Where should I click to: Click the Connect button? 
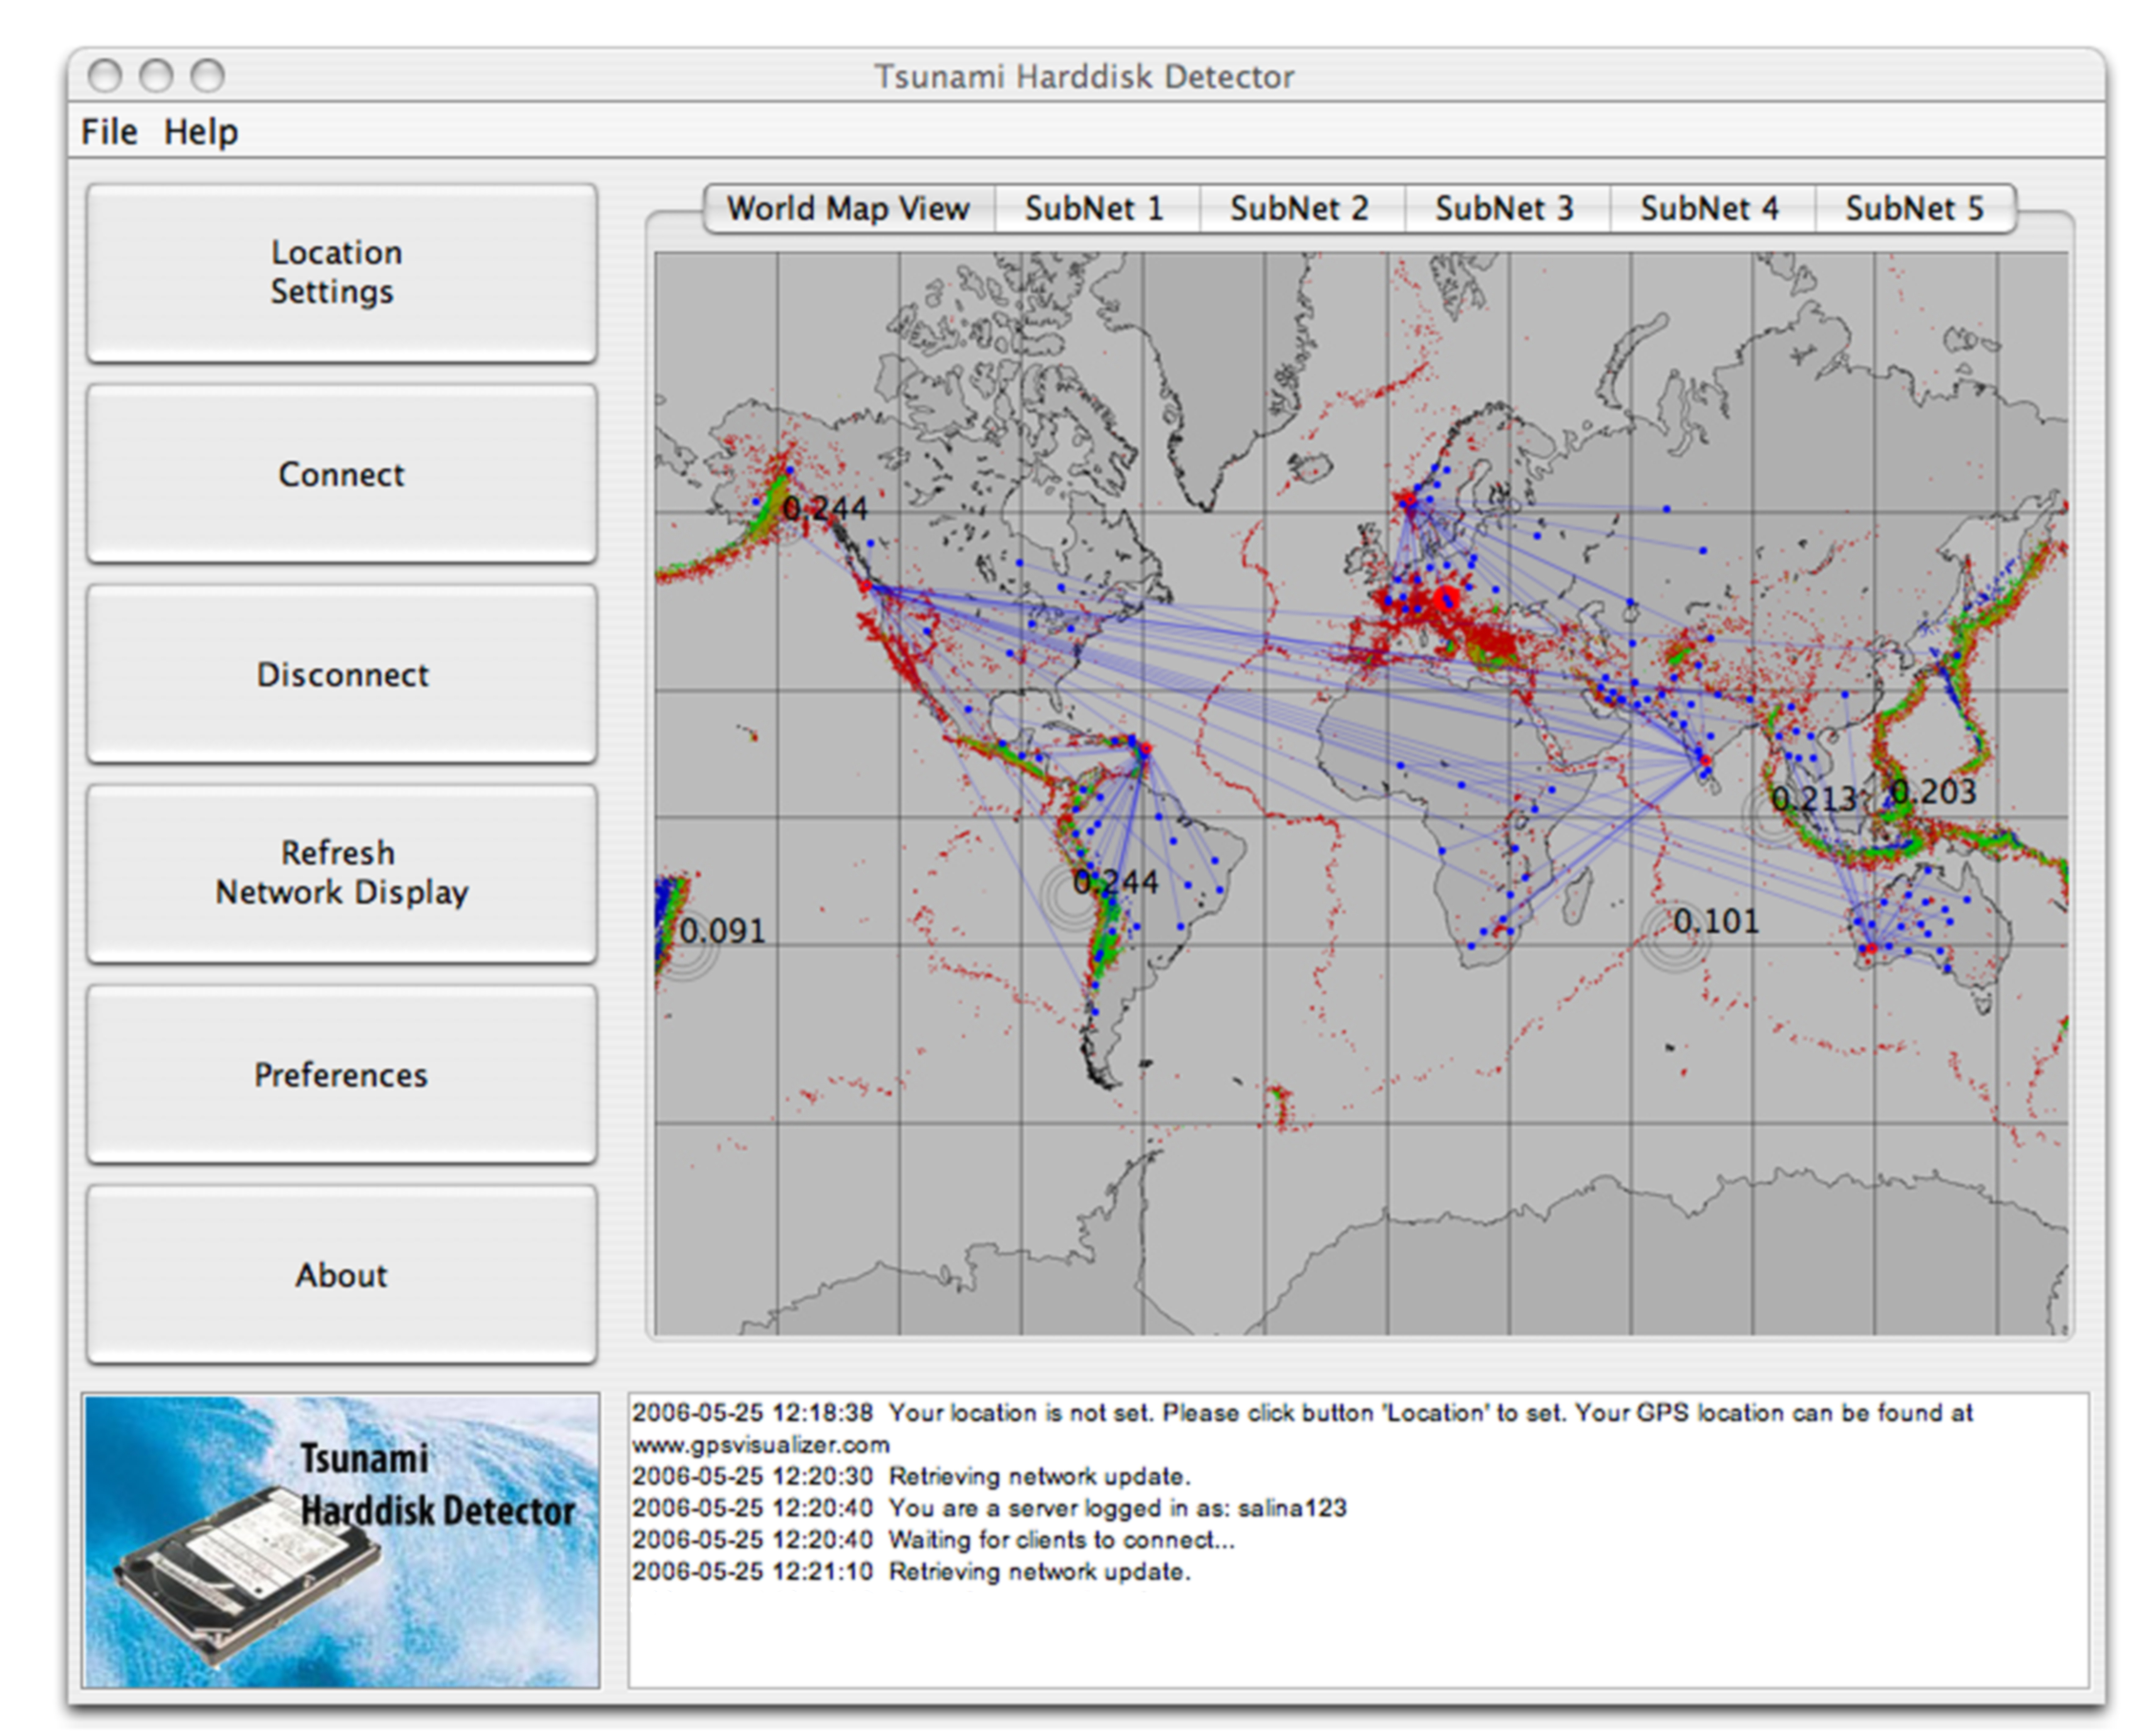(341, 473)
